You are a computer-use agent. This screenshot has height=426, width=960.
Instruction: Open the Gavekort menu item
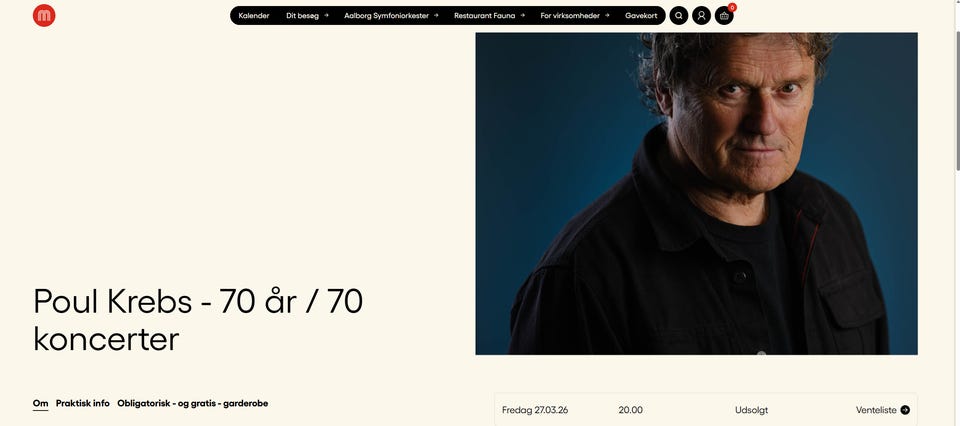pyautogui.click(x=641, y=16)
